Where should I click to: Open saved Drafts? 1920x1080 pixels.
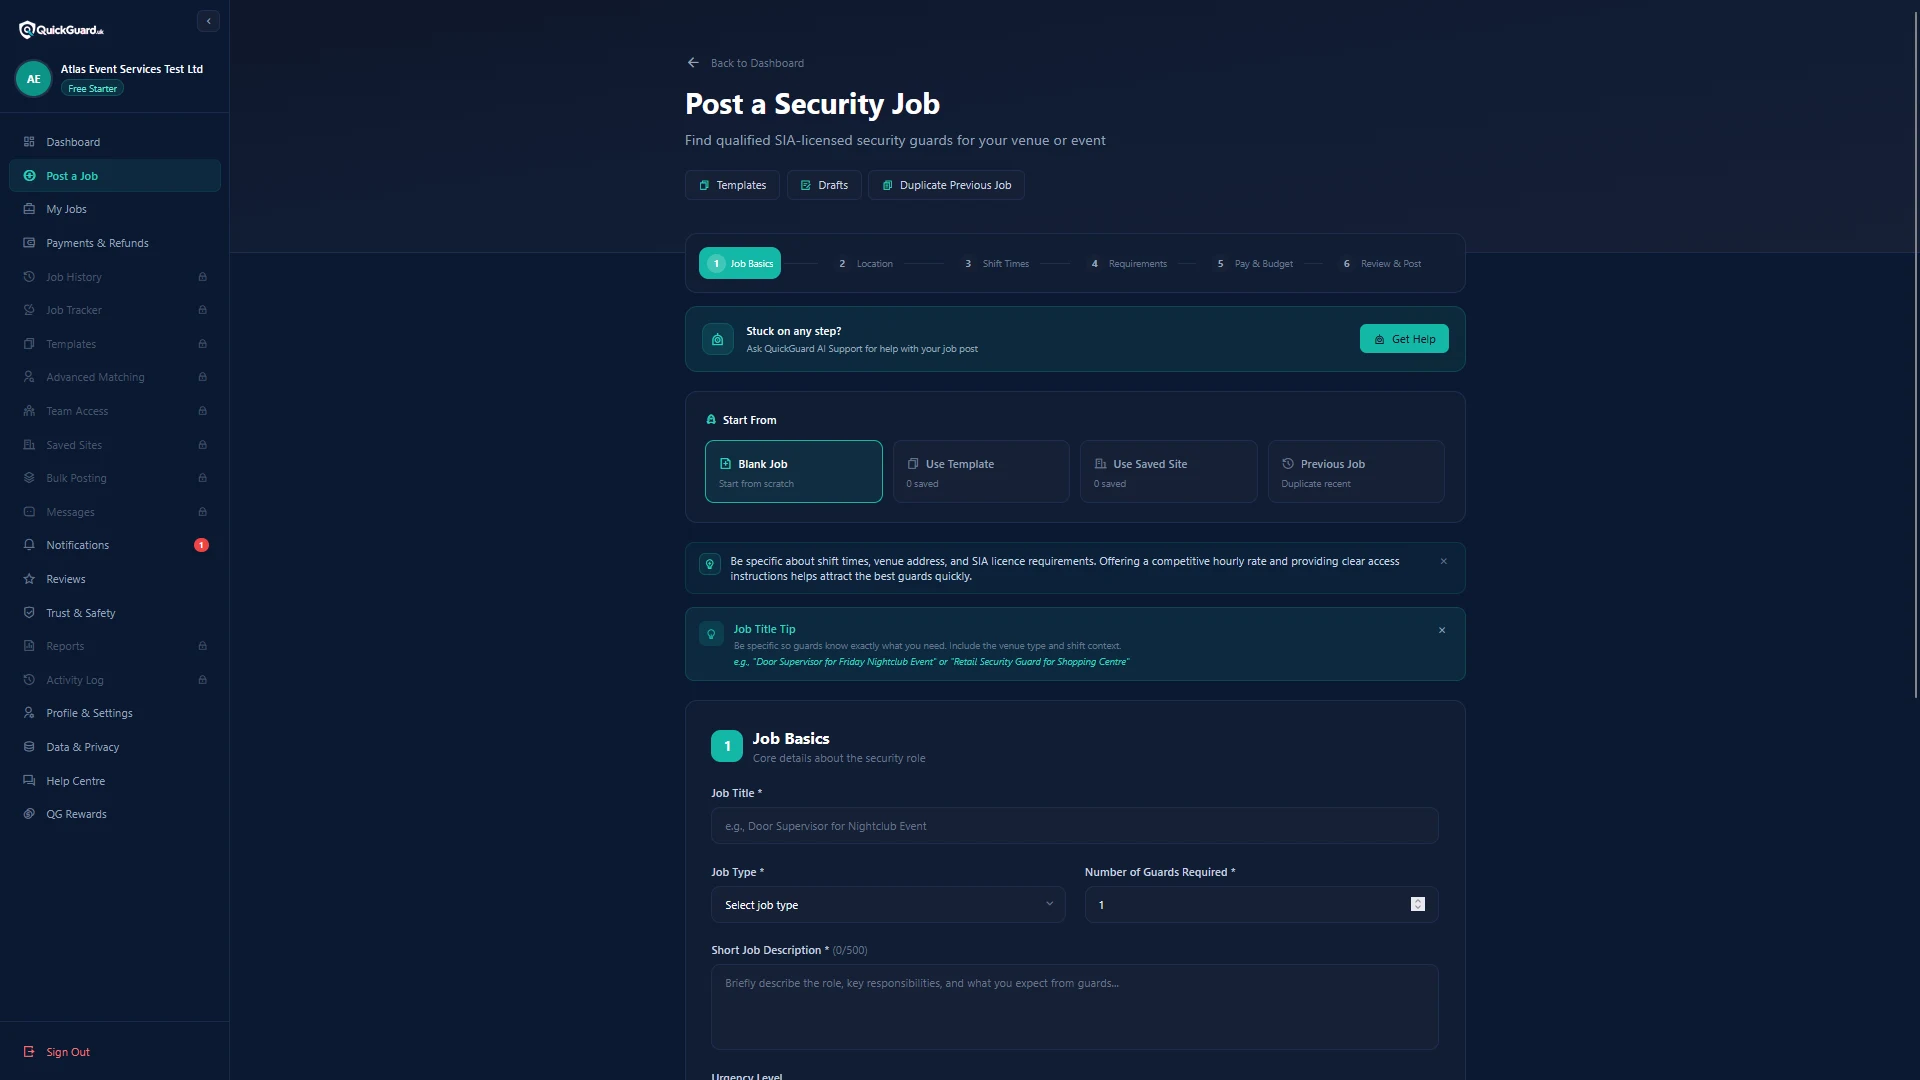(x=824, y=185)
